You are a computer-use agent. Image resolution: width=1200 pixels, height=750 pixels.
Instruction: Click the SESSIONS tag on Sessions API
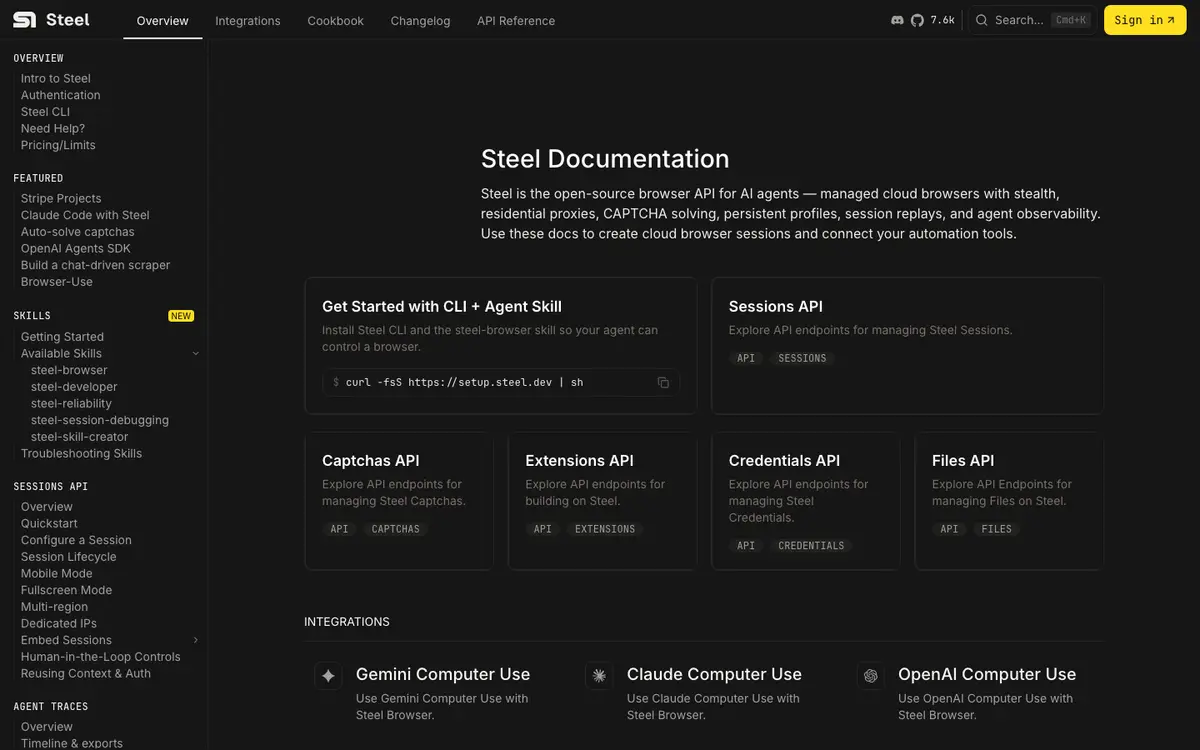point(802,358)
